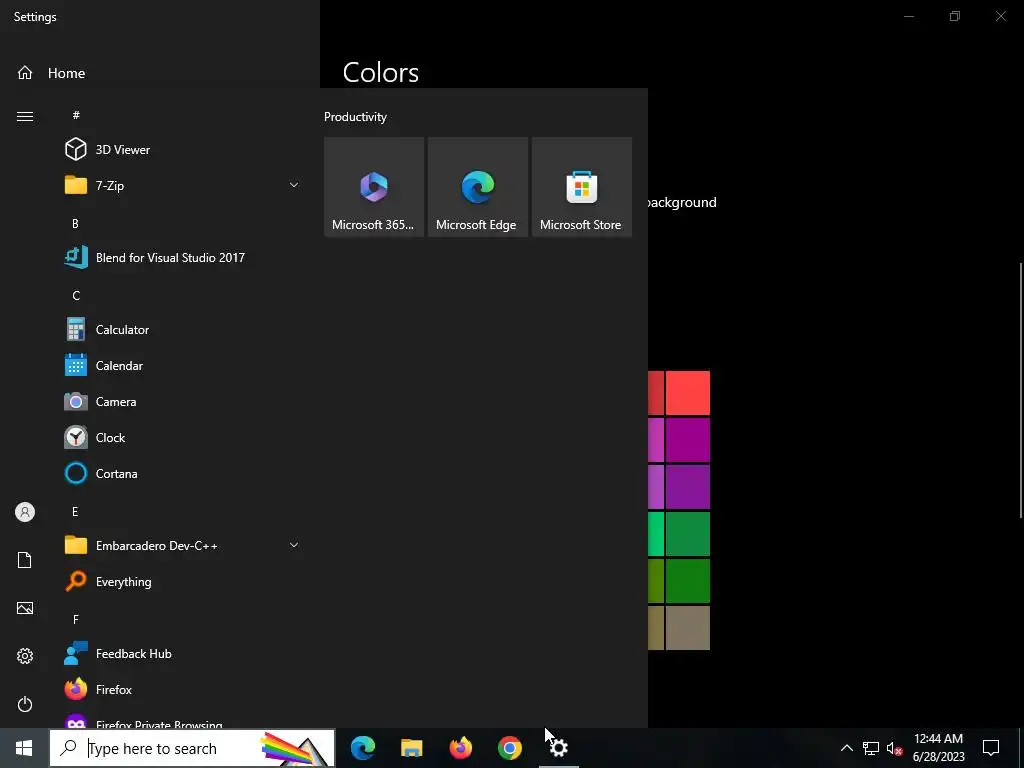Open the Pictures shortcut in Start sidebar
Image resolution: width=1024 pixels, height=768 pixels.
25,608
